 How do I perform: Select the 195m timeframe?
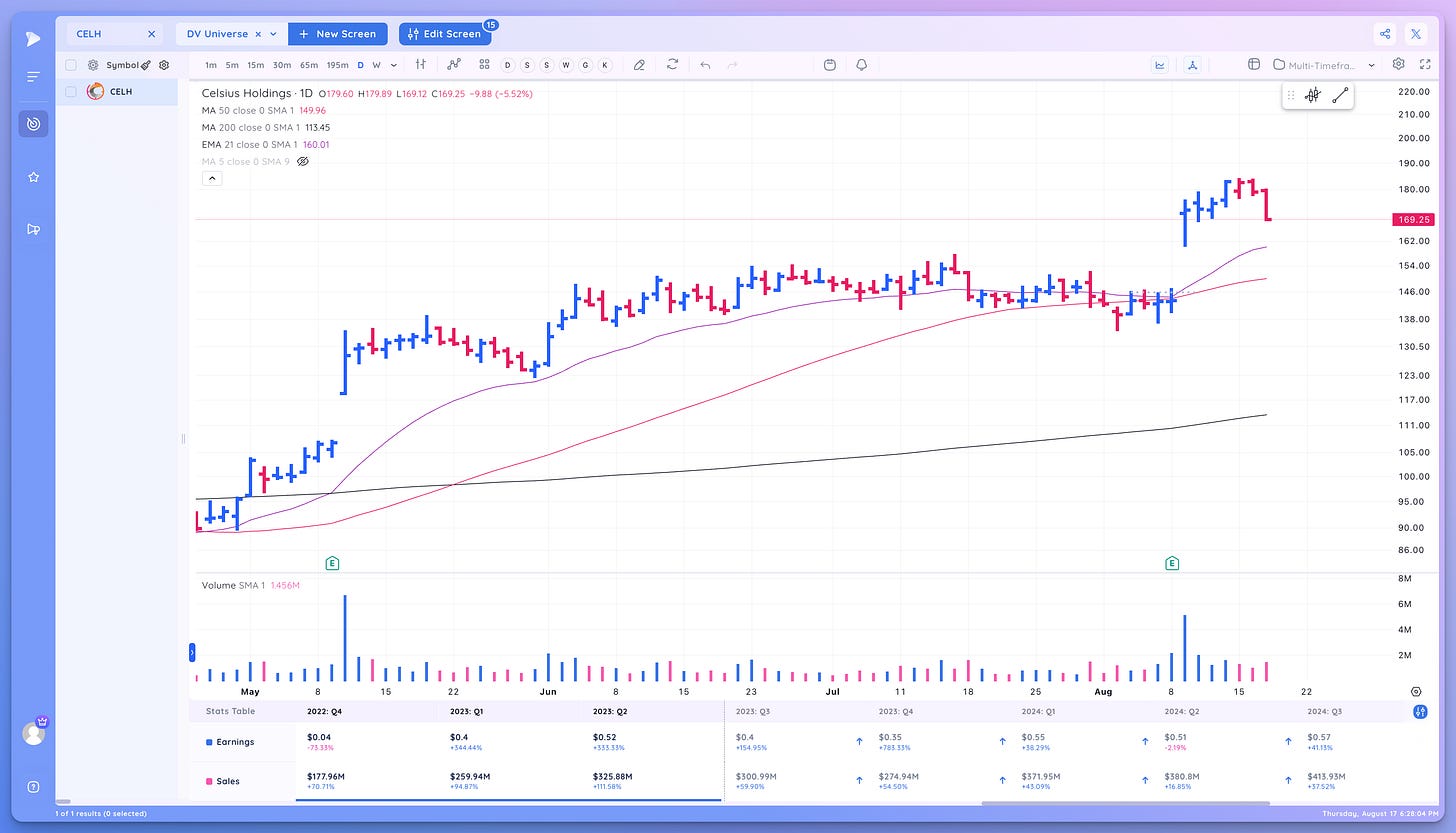click(338, 65)
